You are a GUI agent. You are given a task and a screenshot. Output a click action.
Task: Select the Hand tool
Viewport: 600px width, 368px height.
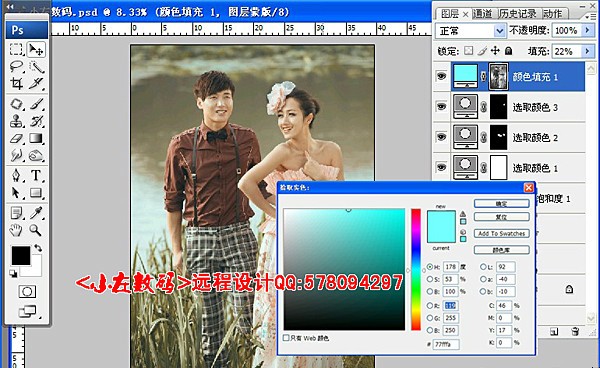(16, 230)
